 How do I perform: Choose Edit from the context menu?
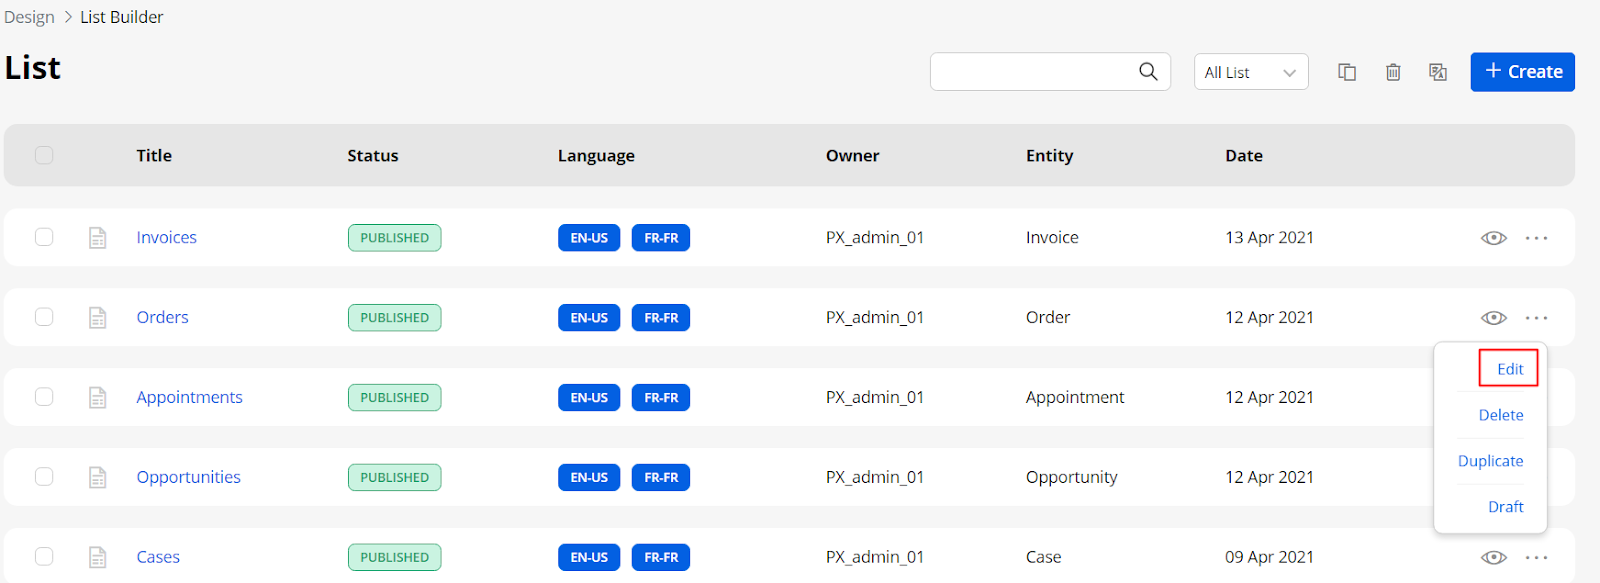[x=1509, y=369]
